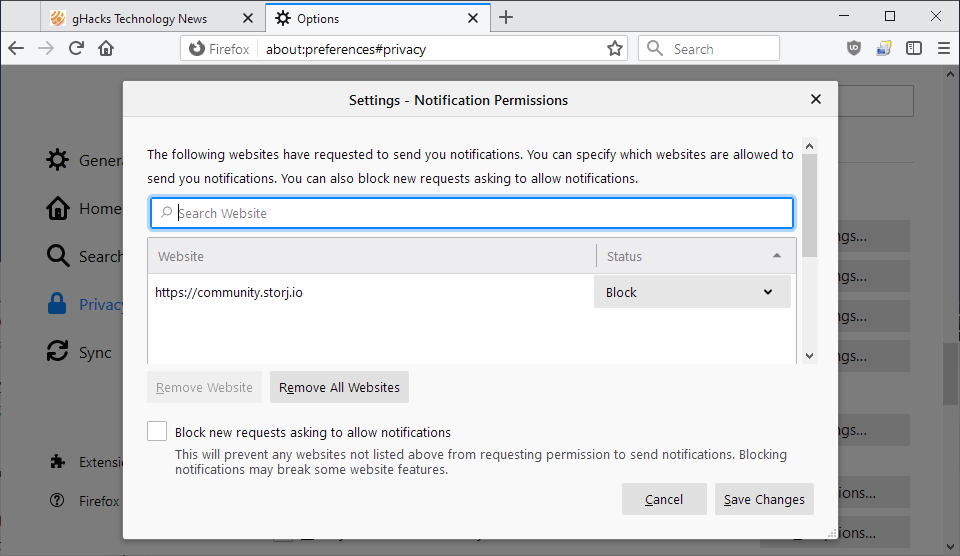Enable Block new requests asking to allow notifications
960x556 pixels.
157,431
